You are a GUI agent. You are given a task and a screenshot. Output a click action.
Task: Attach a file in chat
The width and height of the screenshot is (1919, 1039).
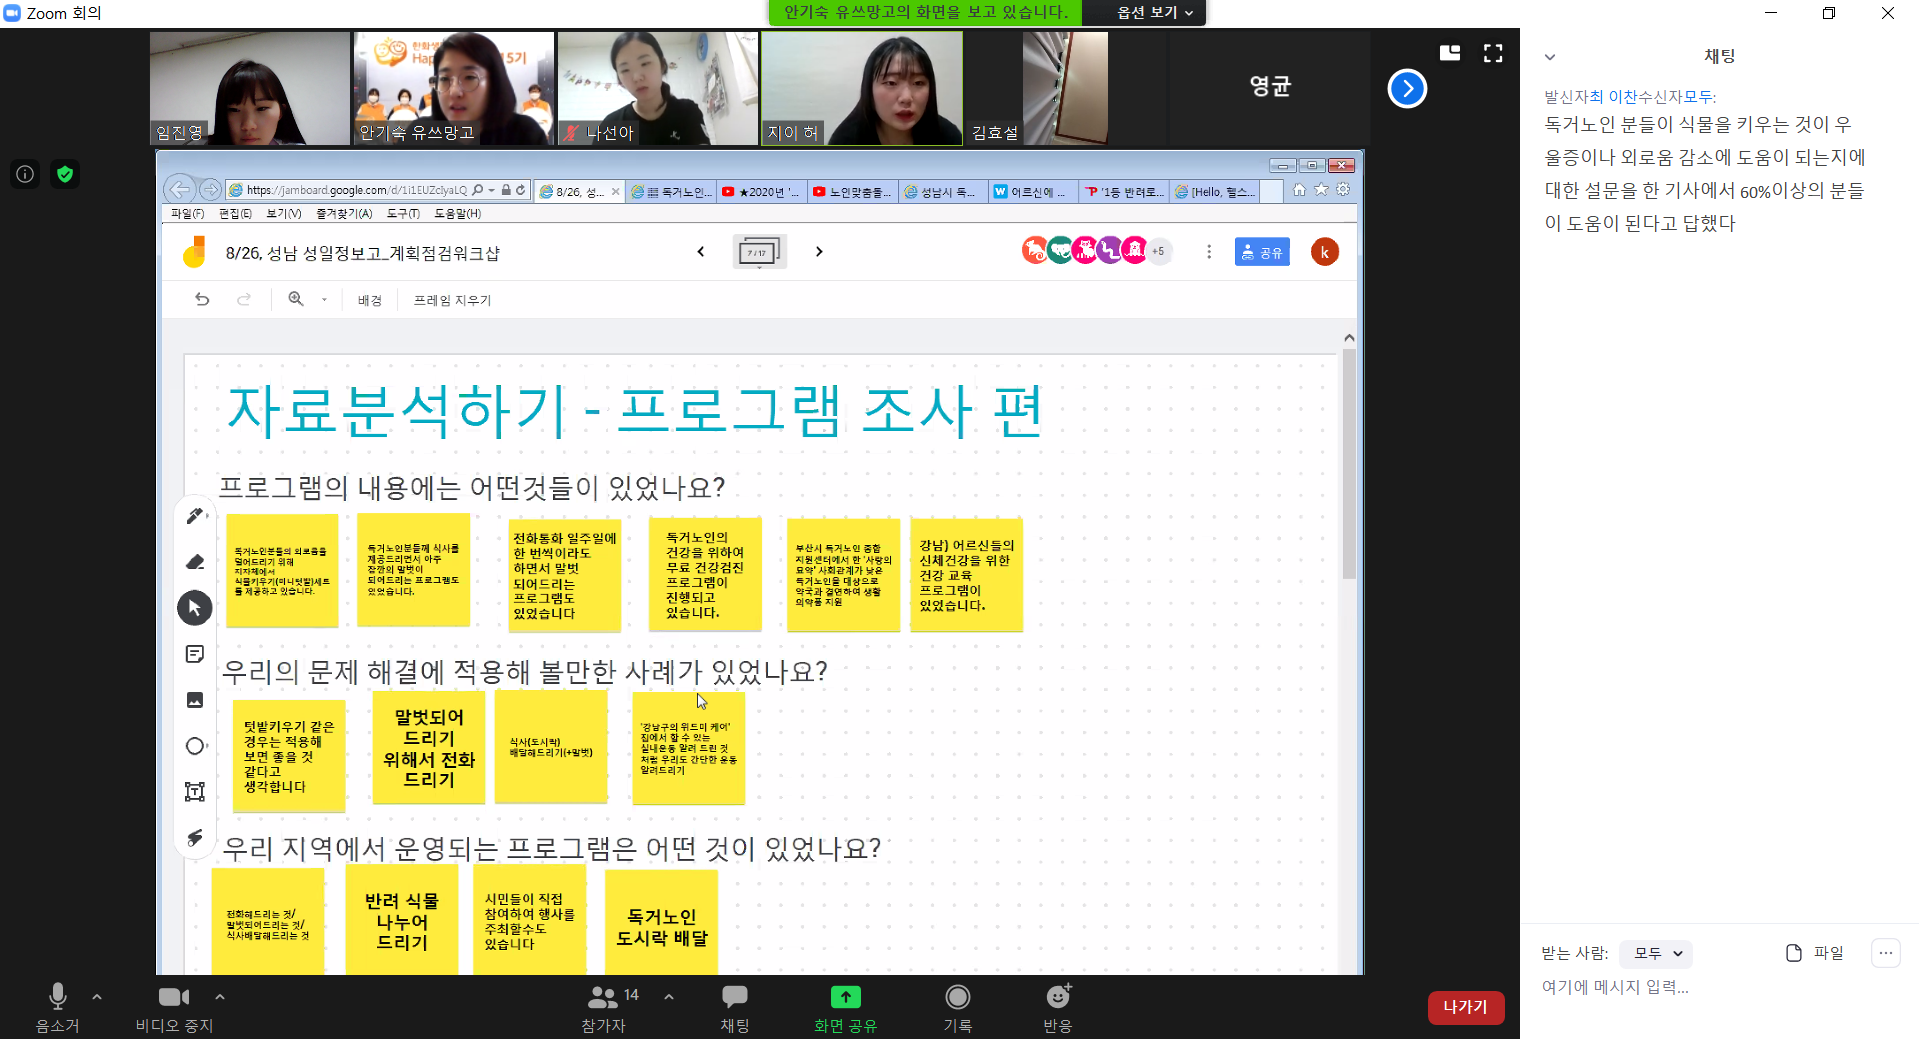1814,953
